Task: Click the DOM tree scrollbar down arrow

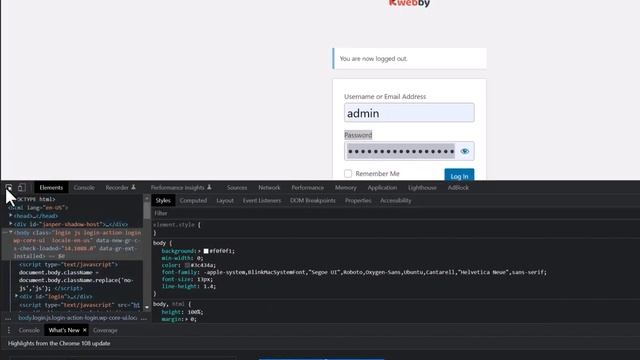Action: coord(147,307)
